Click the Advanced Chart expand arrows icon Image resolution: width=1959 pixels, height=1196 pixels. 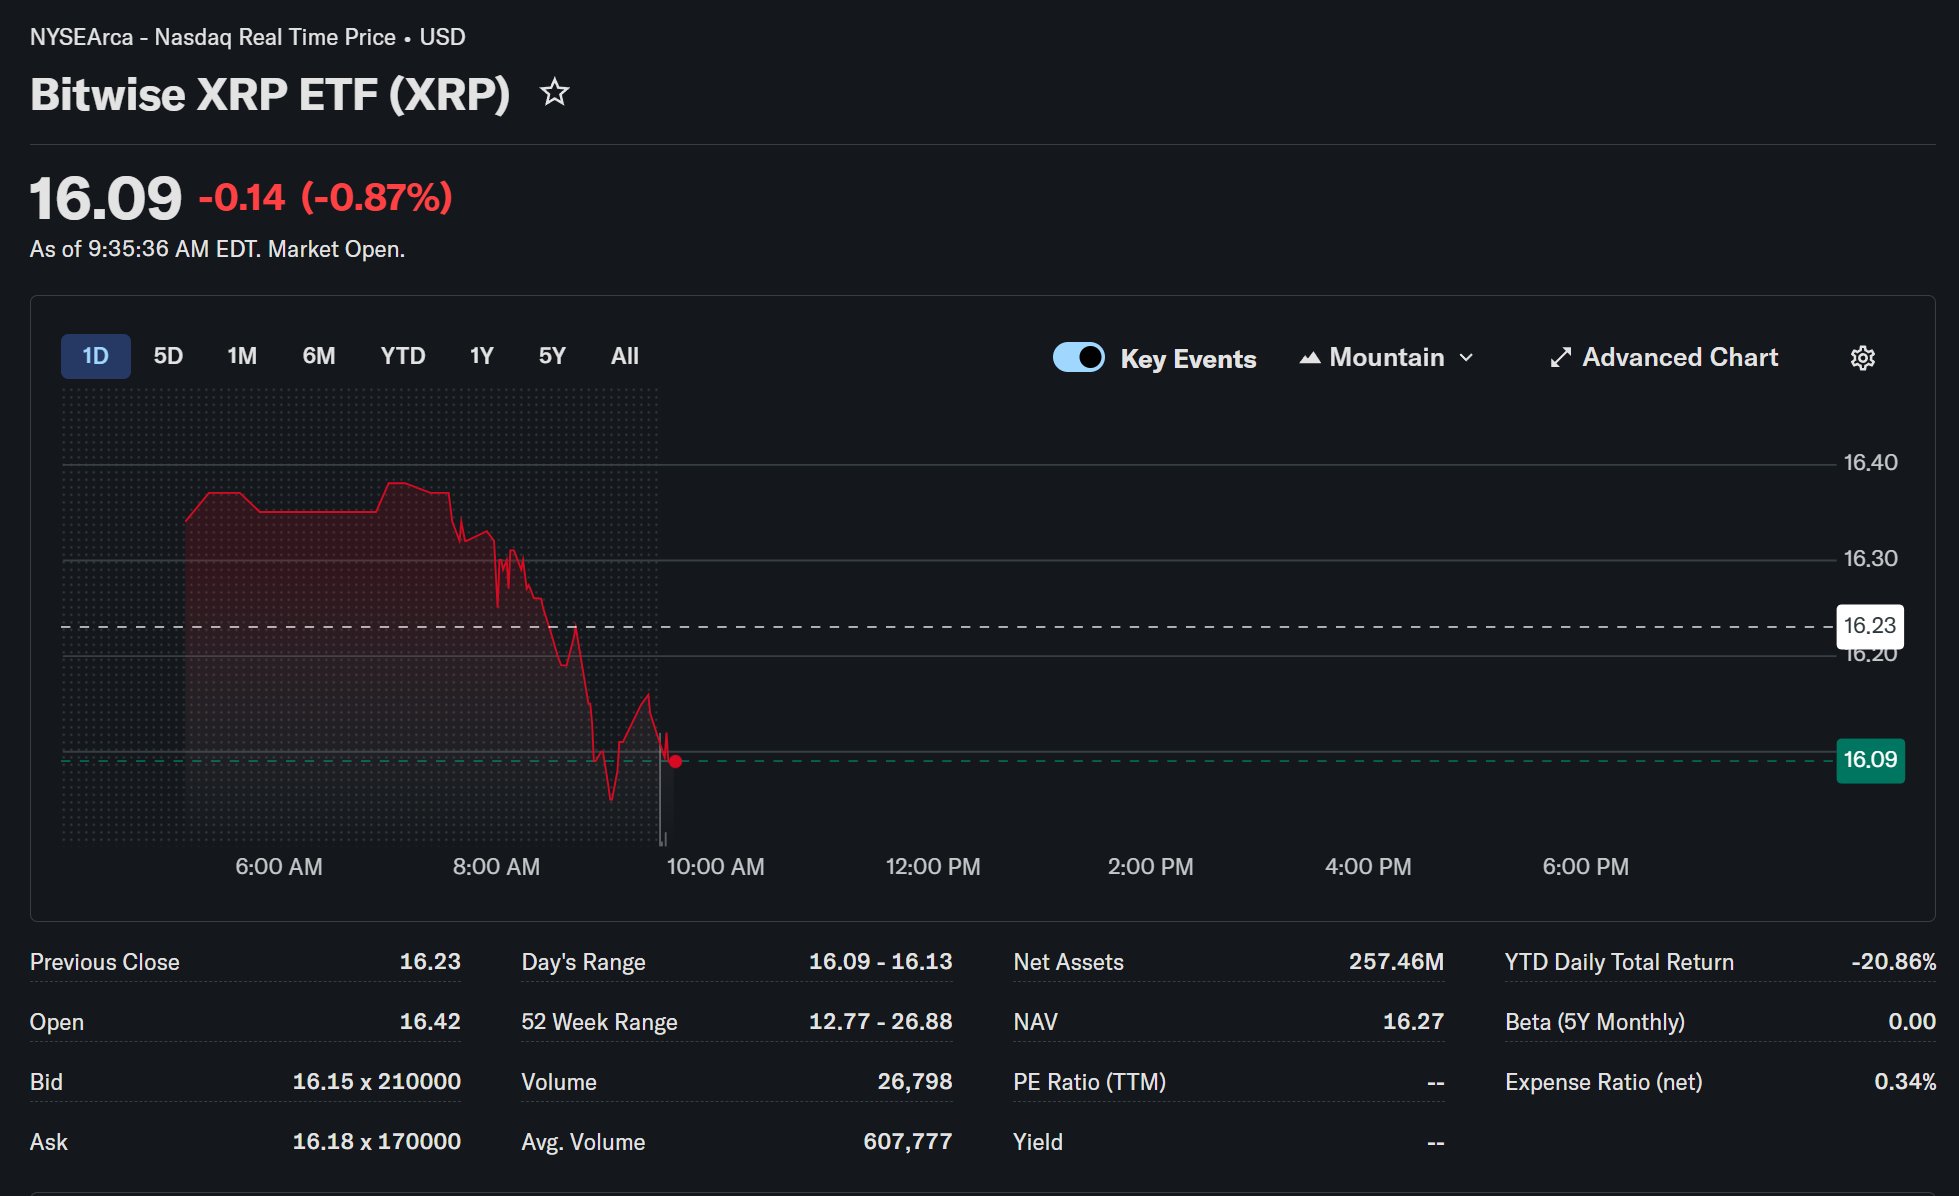coord(1560,358)
